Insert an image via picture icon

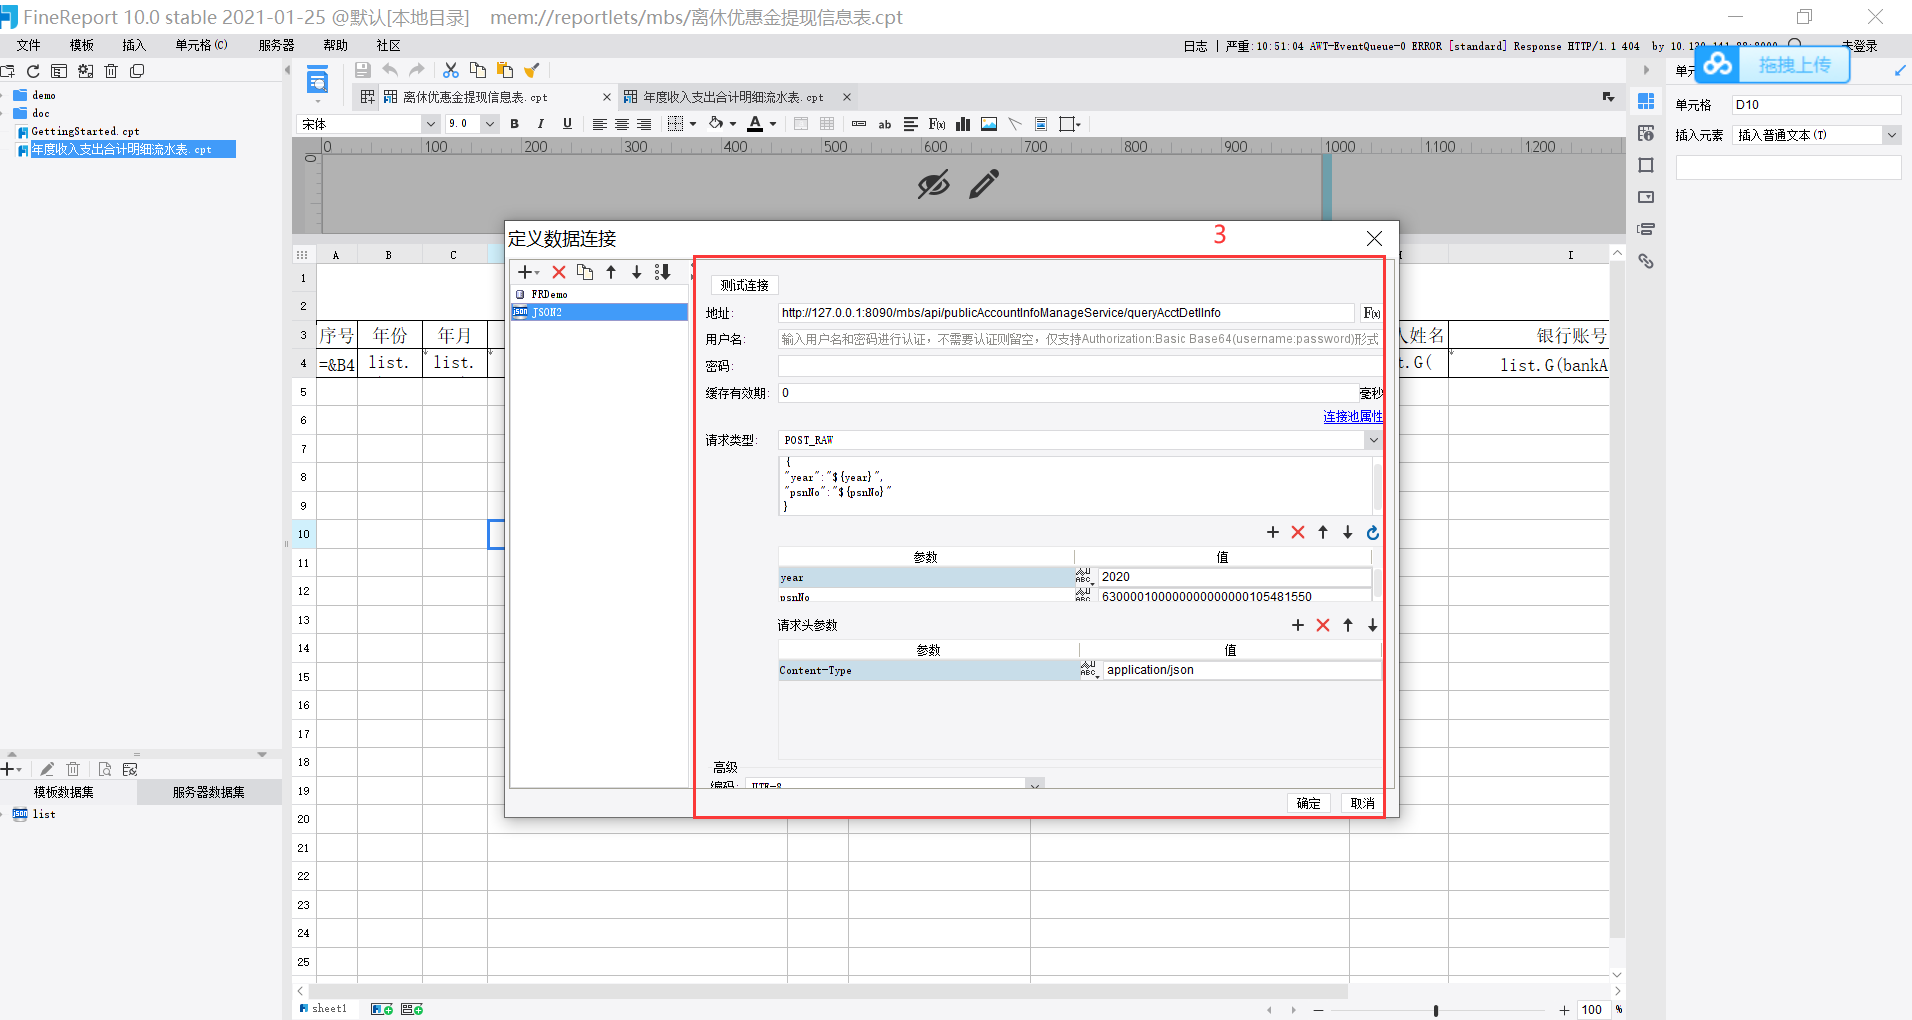coord(989,124)
